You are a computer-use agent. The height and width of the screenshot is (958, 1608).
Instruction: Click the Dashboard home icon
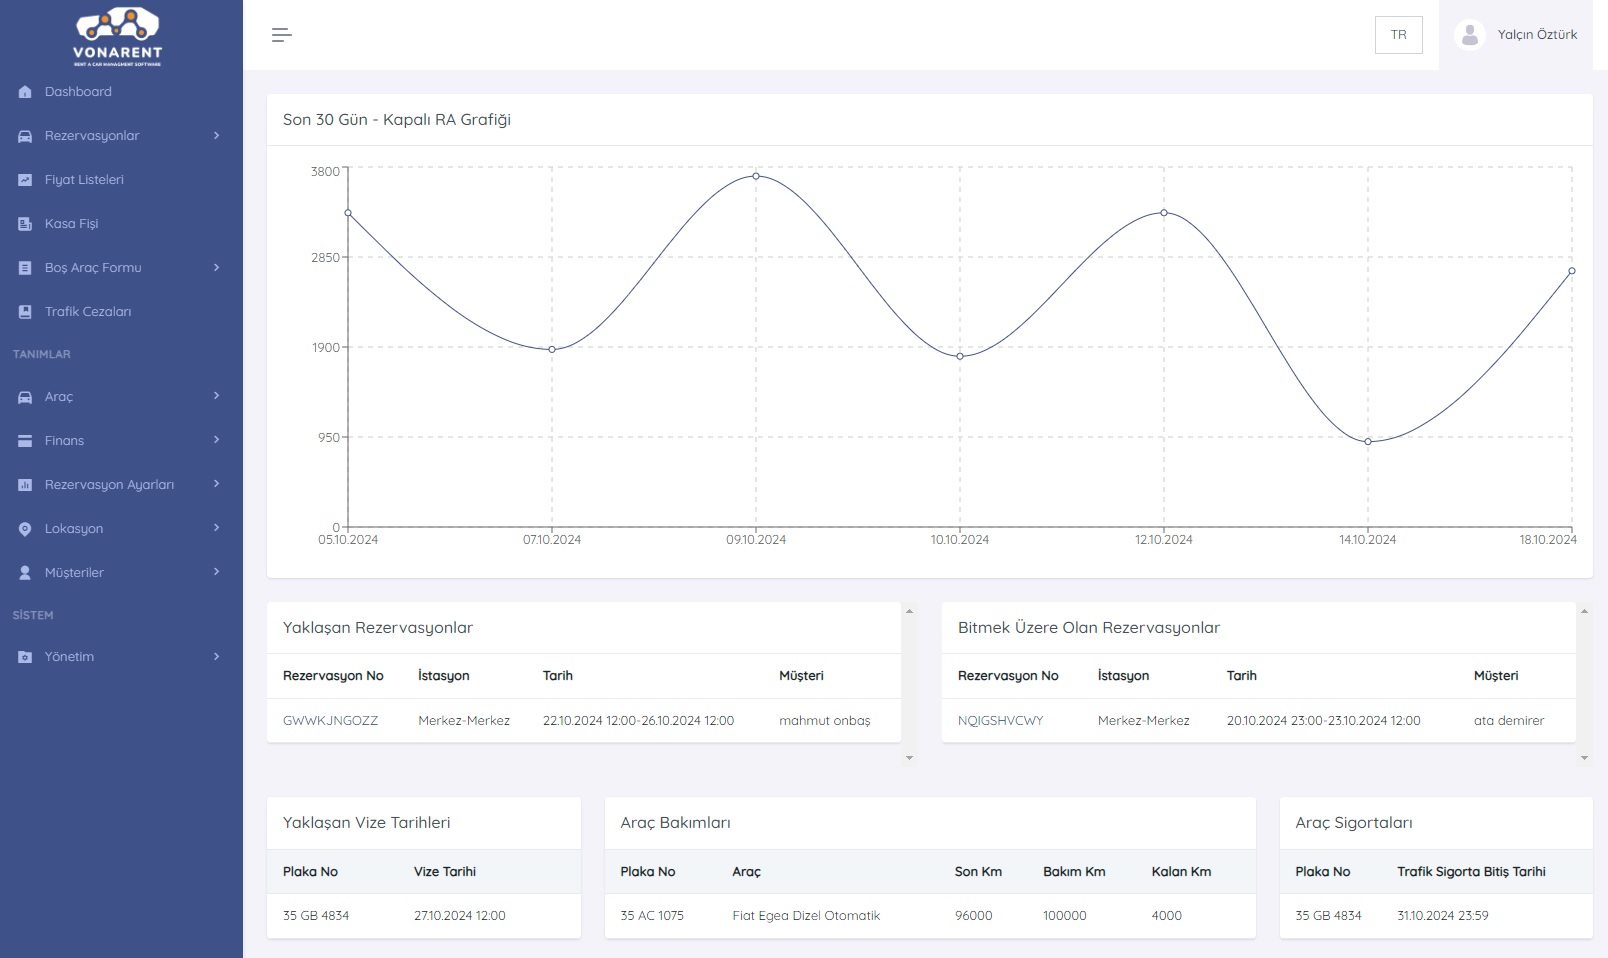tap(25, 92)
